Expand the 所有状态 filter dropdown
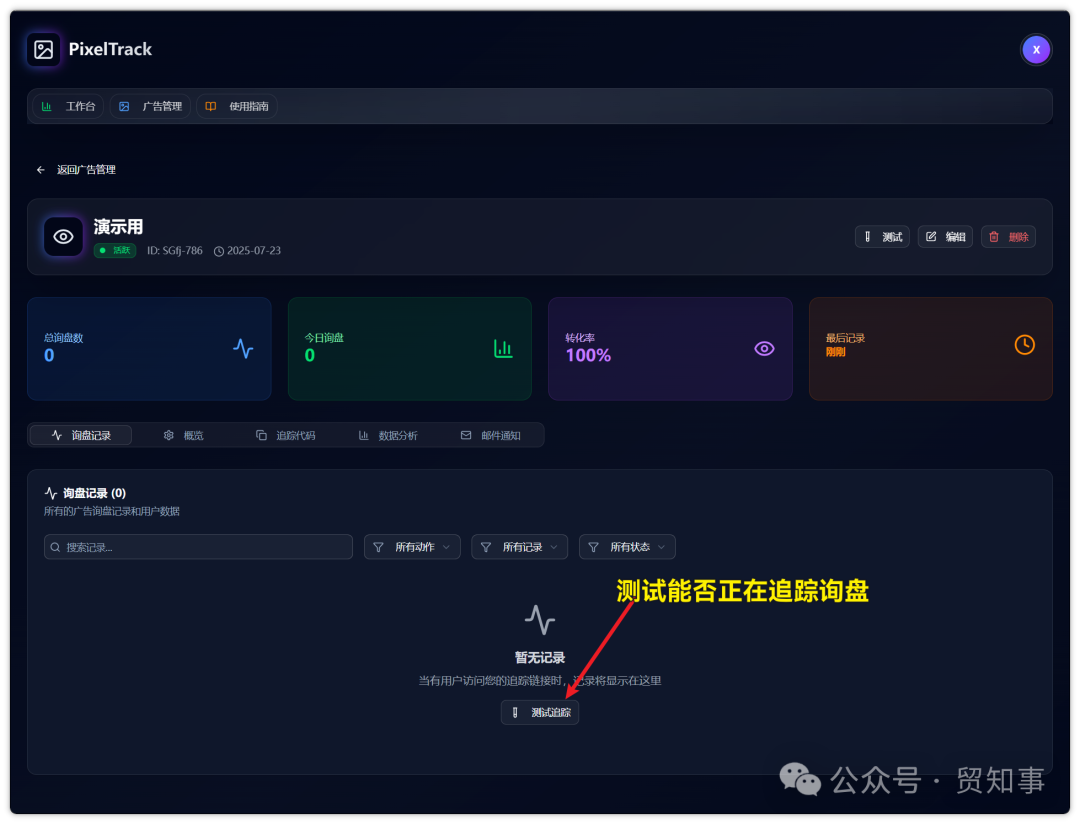The width and height of the screenshot is (1080, 824). [627, 547]
